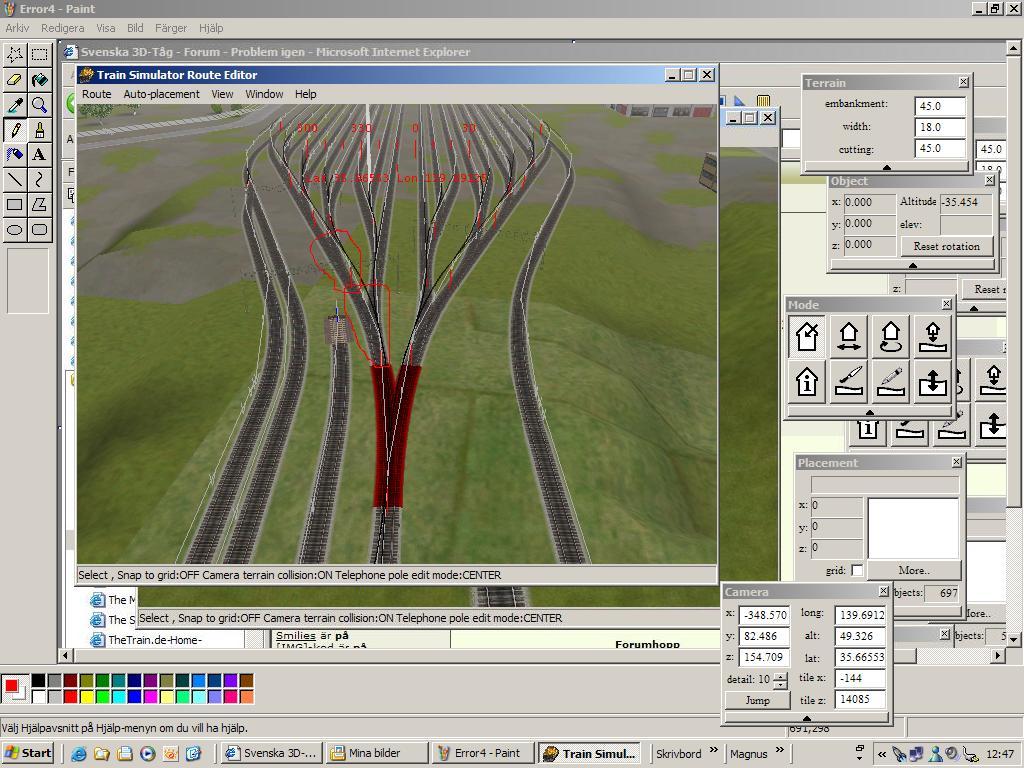Select TheTrain.de-Home- favorites entry

155,640
